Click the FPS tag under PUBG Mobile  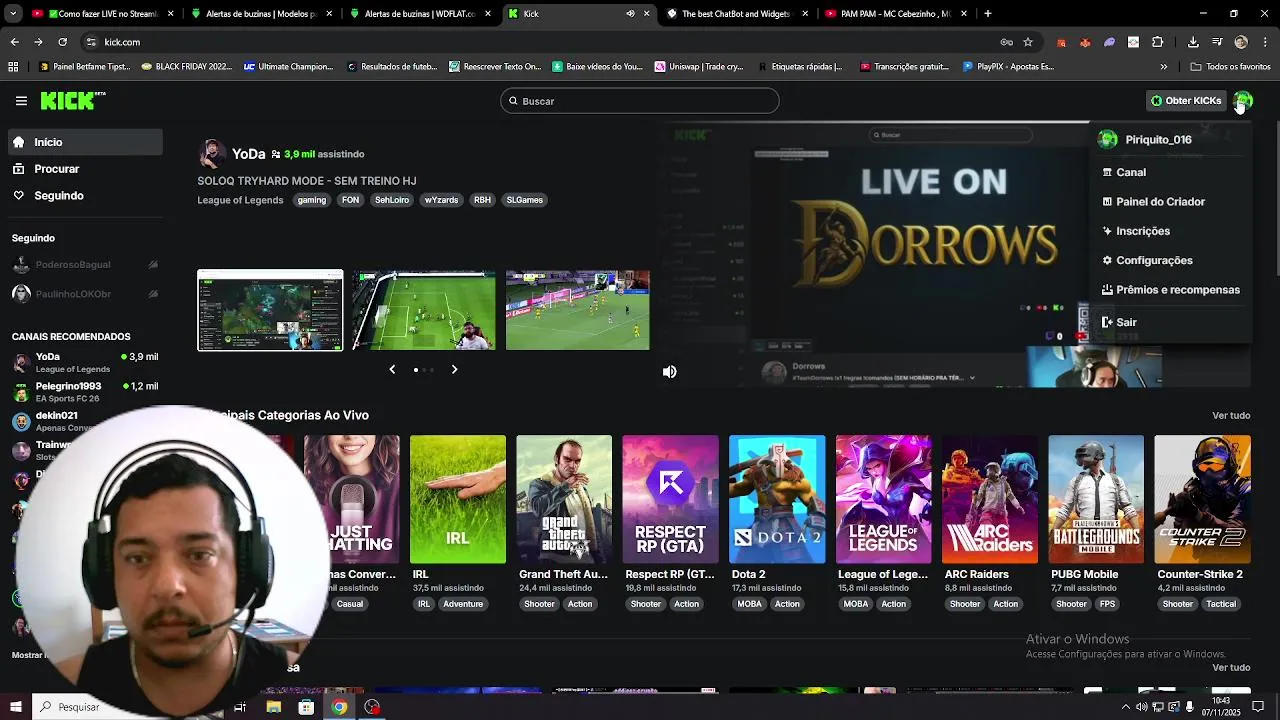1107,604
